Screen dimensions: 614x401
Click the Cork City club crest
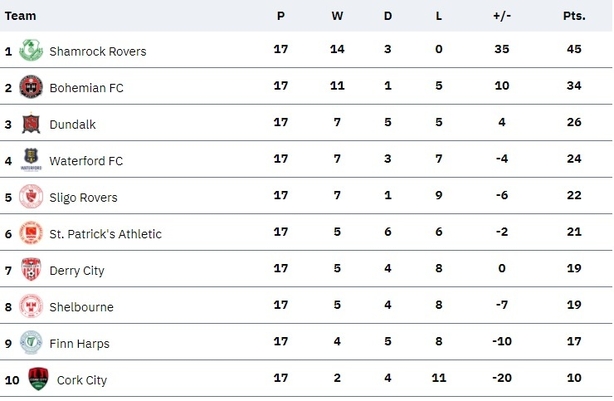point(38,379)
